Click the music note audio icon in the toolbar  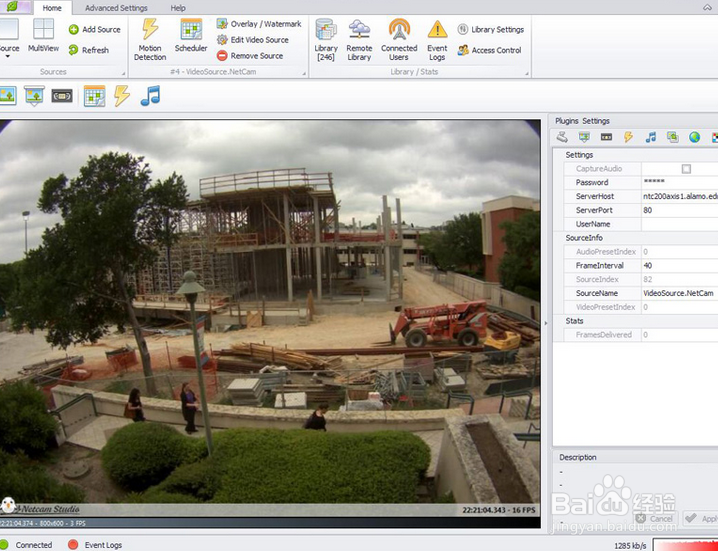pos(150,96)
